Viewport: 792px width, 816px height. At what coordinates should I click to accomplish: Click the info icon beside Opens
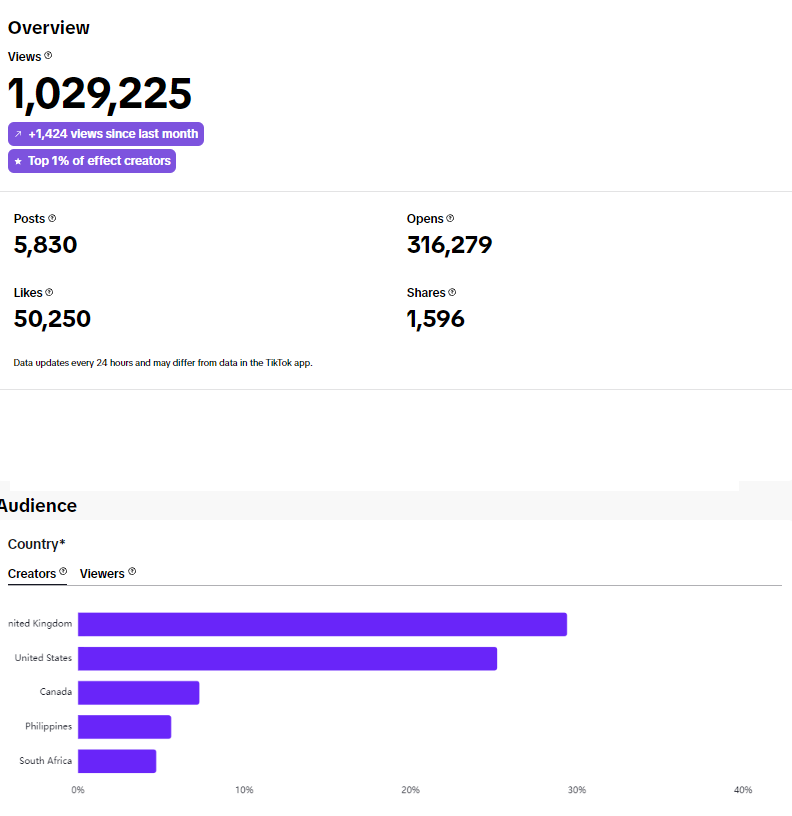(x=450, y=218)
